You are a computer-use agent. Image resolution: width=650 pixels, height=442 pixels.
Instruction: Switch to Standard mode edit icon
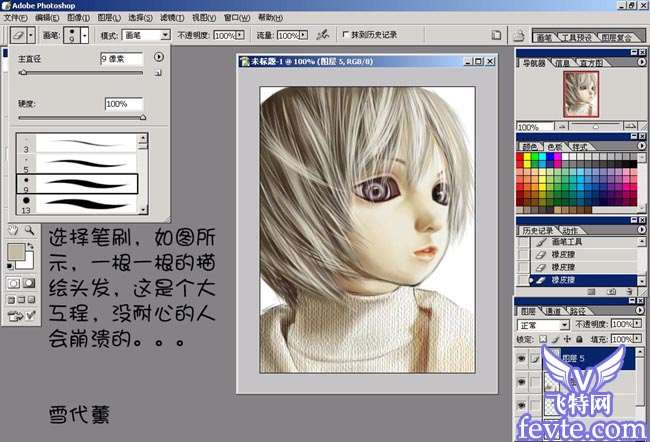[13, 283]
